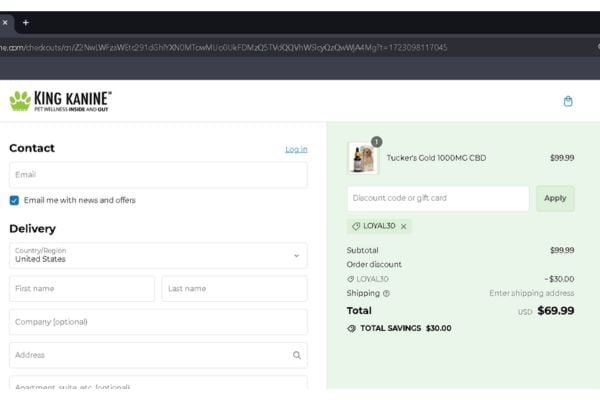
Task: Click the TOTAL SAVINGS $30.00 text
Action: [x=406, y=328]
